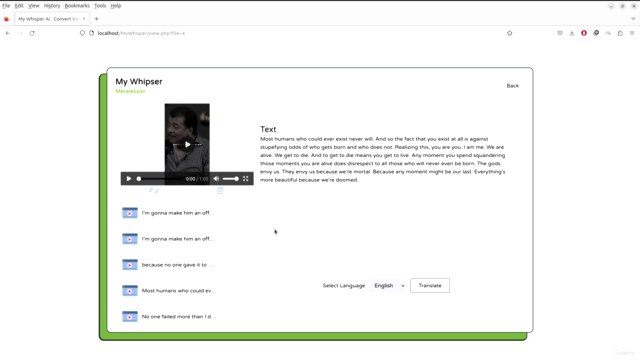Viewport: 640px width, 360px height.
Task: Click the red extension icon in toolbar
Action: tap(584, 33)
